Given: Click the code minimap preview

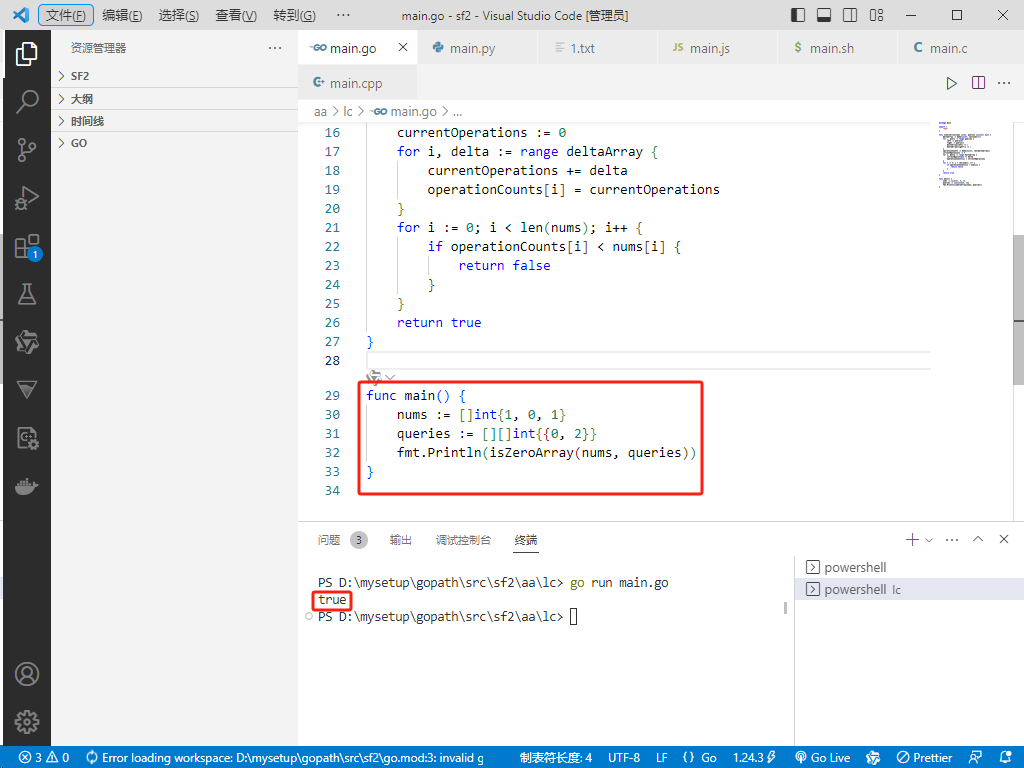Looking at the screenshot, I should (965, 155).
